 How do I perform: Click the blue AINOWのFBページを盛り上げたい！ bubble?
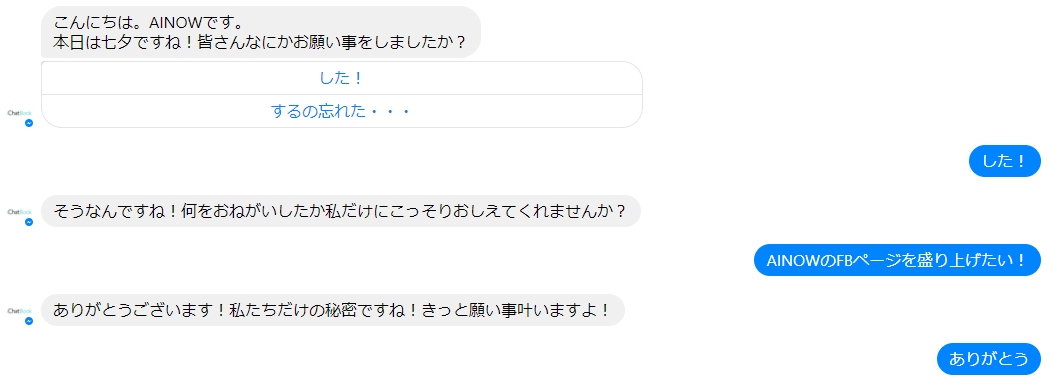(x=897, y=260)
